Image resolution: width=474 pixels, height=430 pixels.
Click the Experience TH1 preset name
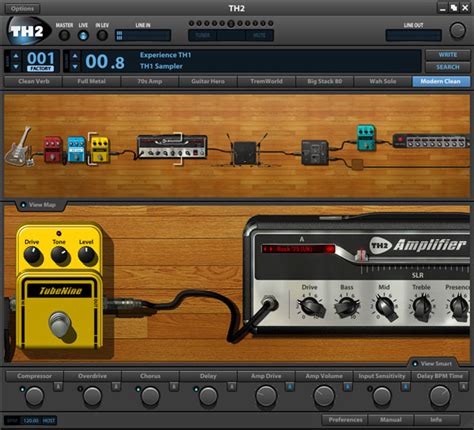click(165, 55)
